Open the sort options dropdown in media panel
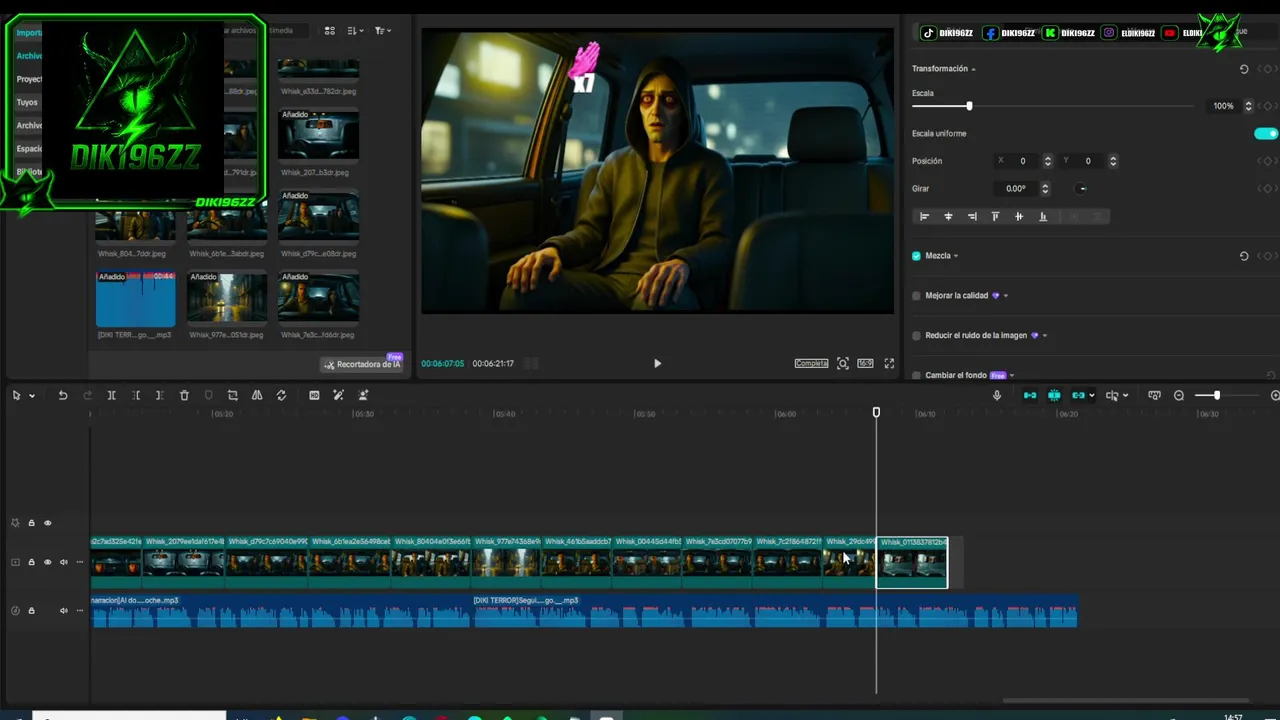This screenshot has width=1280, height=720. coord(356,31)
